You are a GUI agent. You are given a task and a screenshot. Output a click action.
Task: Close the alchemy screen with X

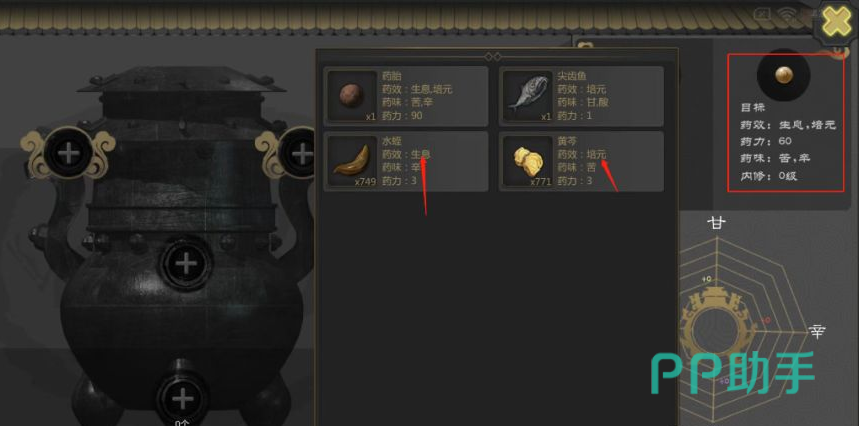pos(837,23)
